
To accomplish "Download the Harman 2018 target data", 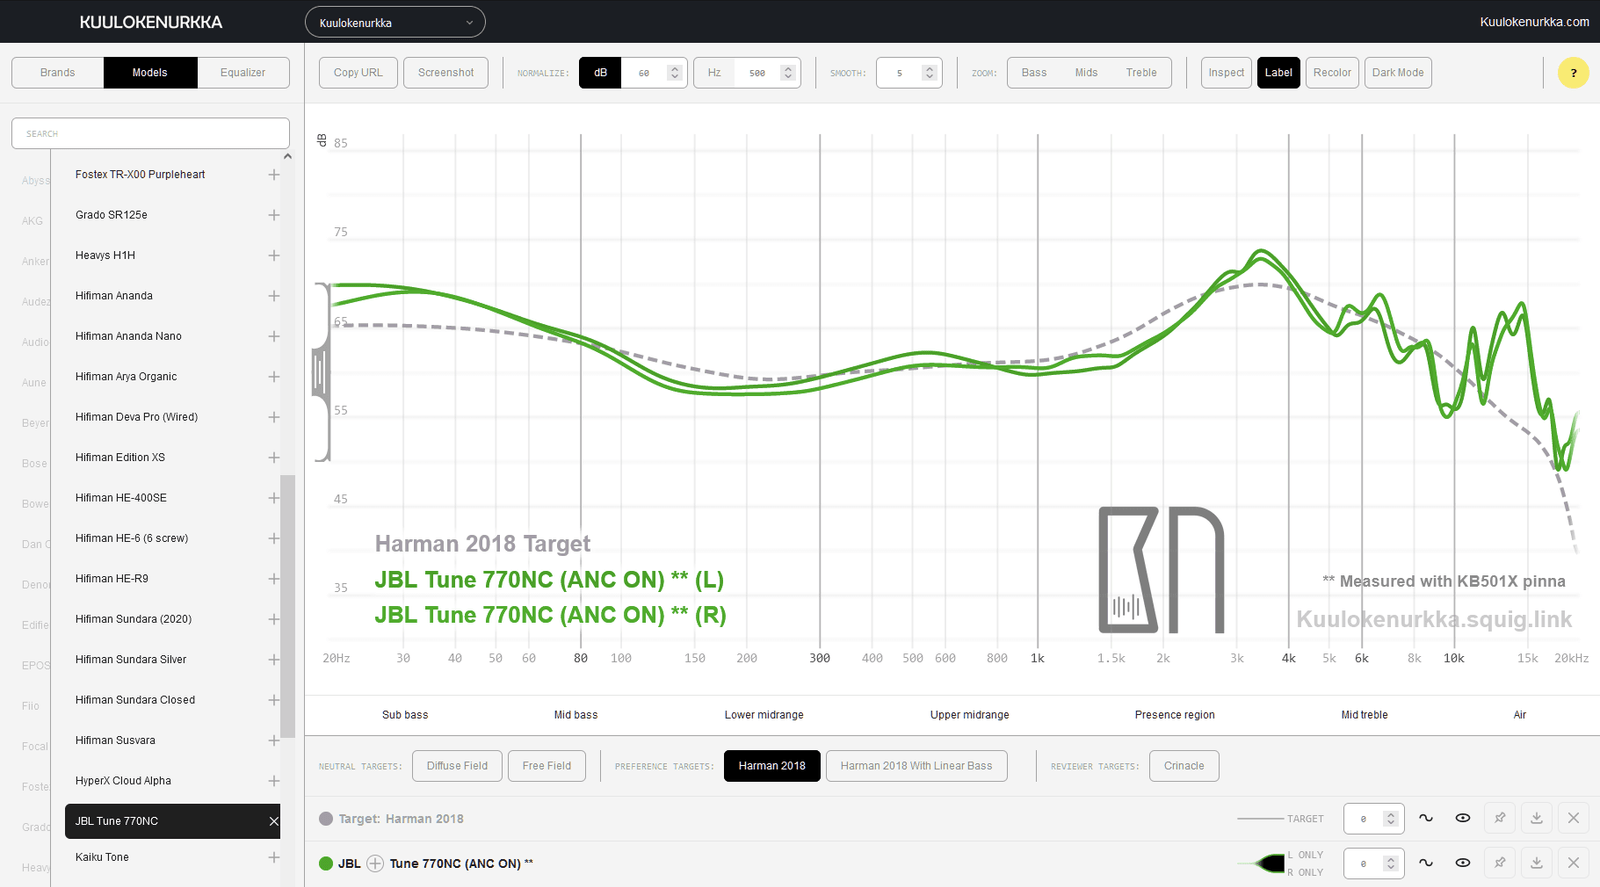I will tap(1536, 818).
